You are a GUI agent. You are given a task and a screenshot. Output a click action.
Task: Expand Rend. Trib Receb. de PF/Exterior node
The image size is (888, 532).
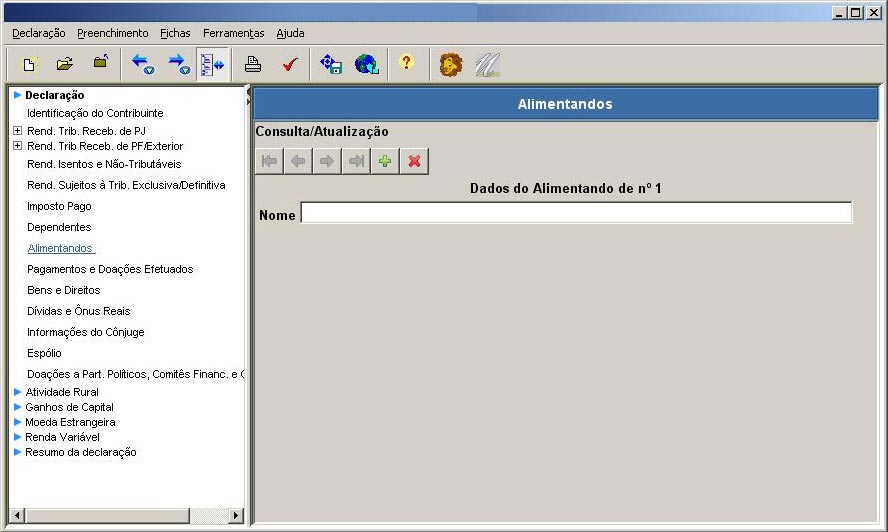(17, 146)
